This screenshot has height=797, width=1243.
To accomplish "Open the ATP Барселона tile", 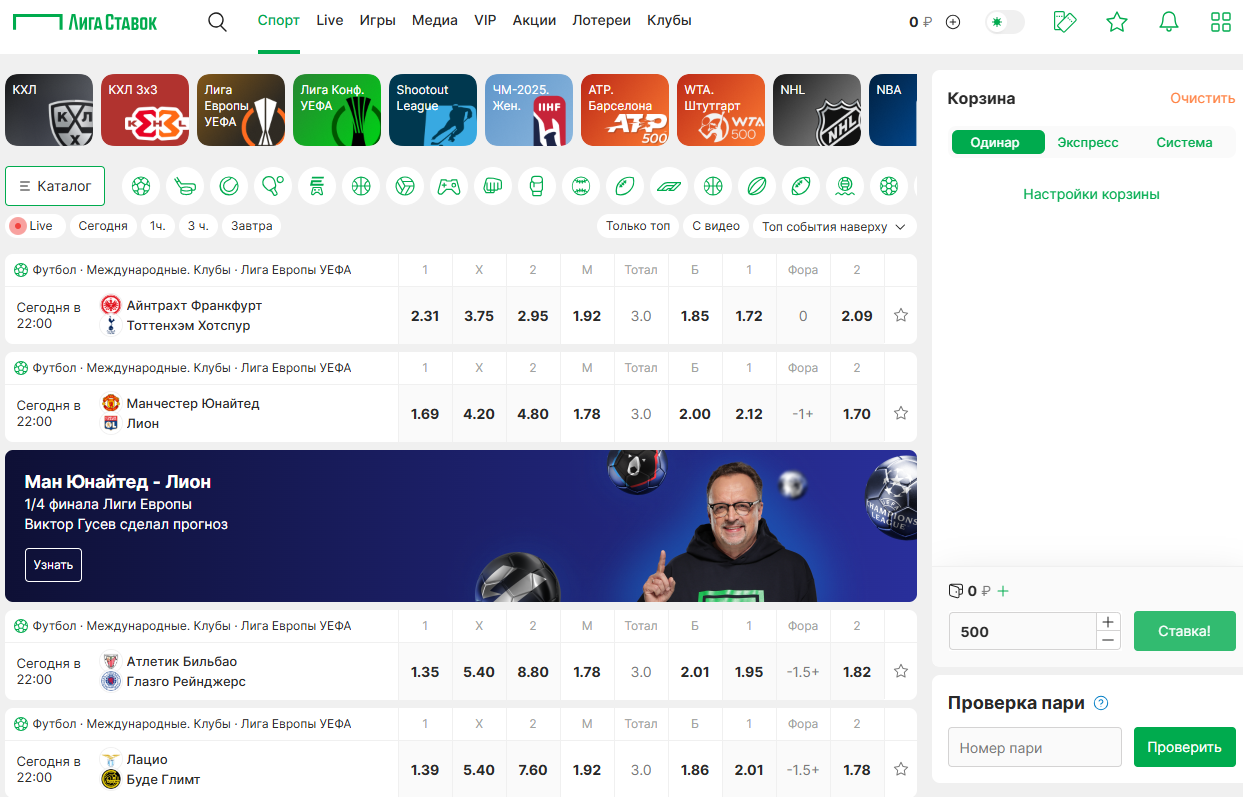I will click(625, 110).
